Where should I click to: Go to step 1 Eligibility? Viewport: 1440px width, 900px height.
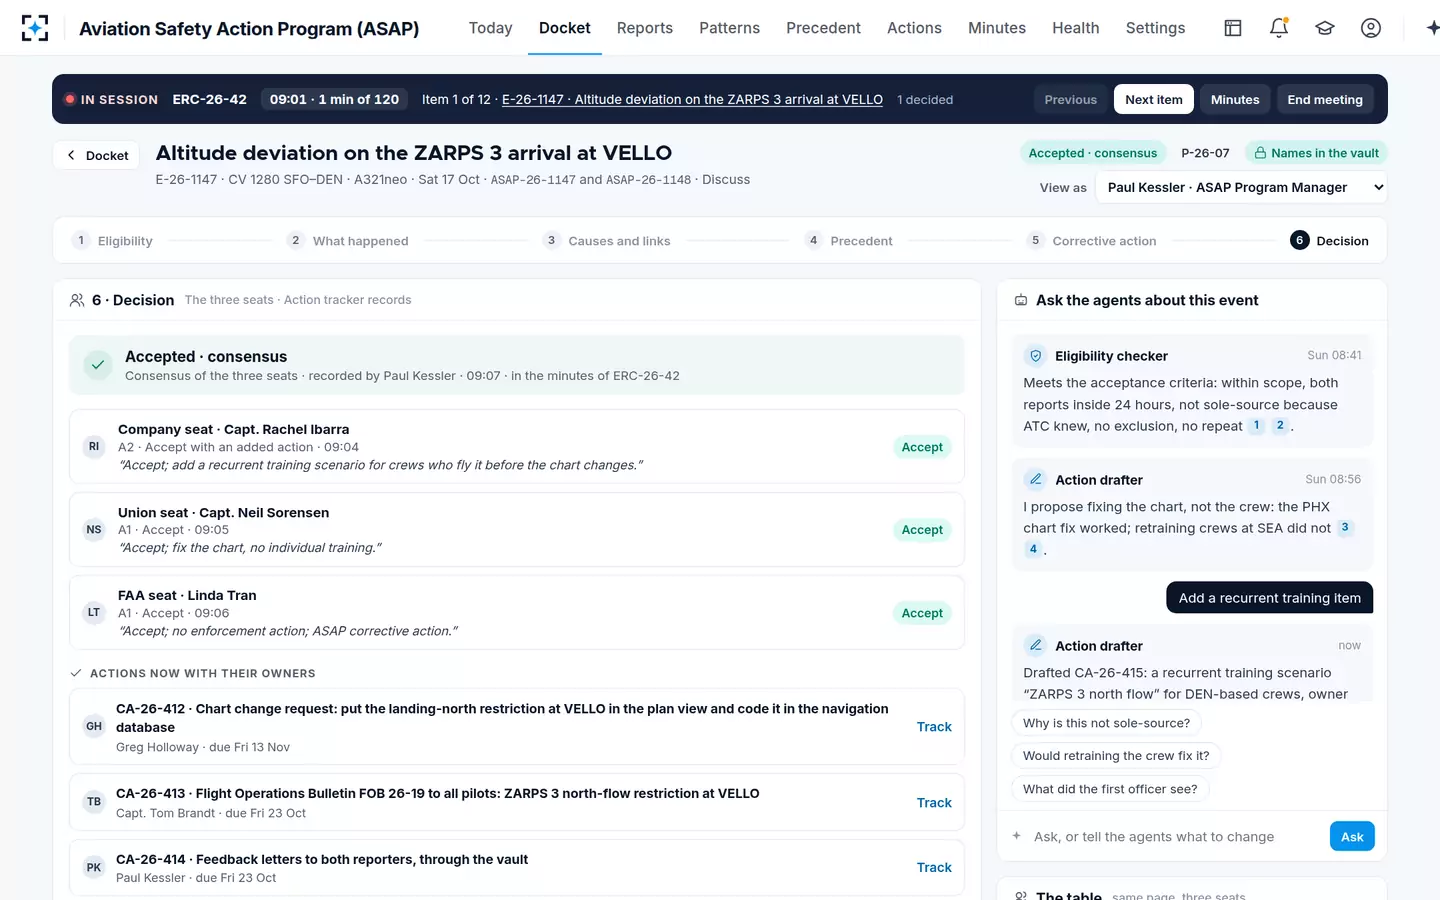click(112, 241)
